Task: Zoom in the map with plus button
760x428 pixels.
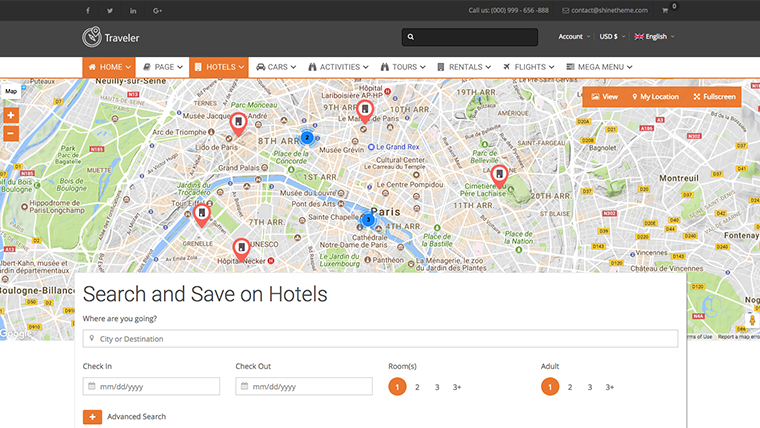Action: coord(11,115)
